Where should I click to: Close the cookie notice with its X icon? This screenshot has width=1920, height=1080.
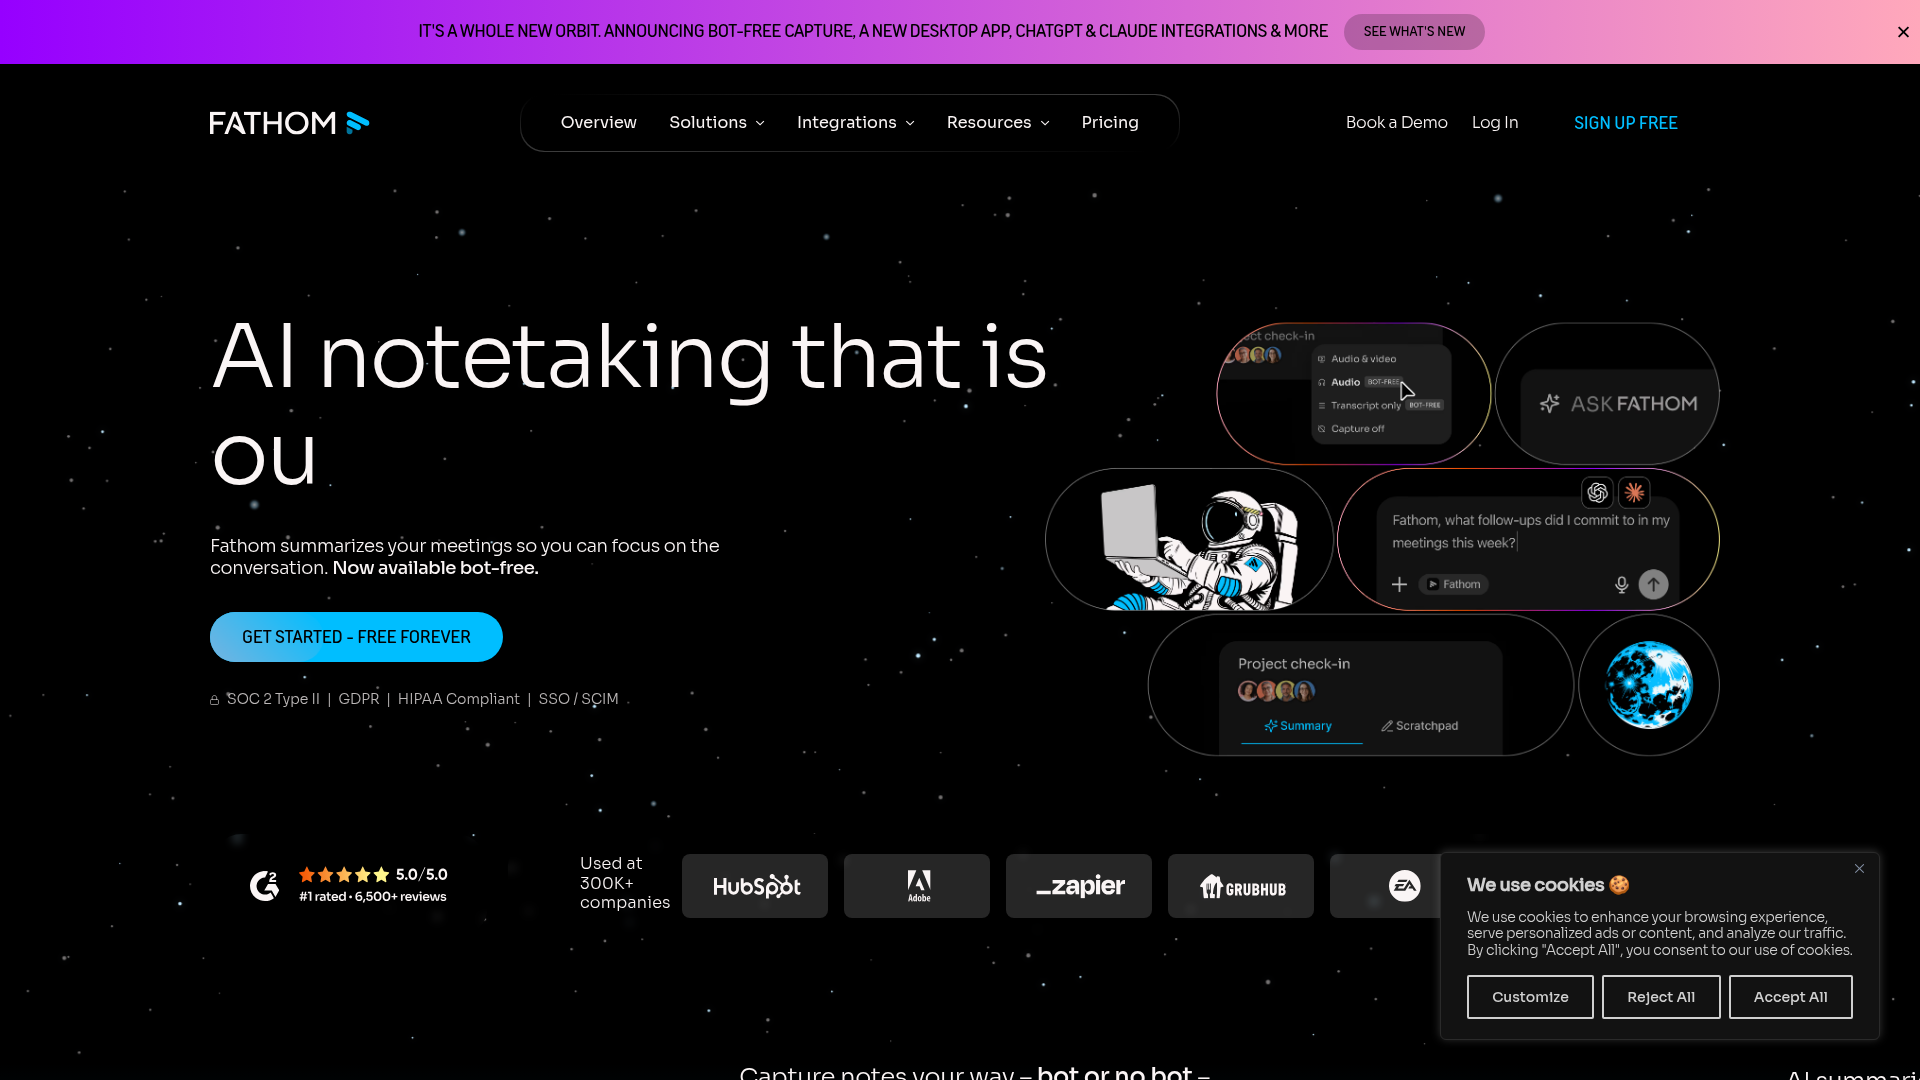click(x=1859, y=868)
